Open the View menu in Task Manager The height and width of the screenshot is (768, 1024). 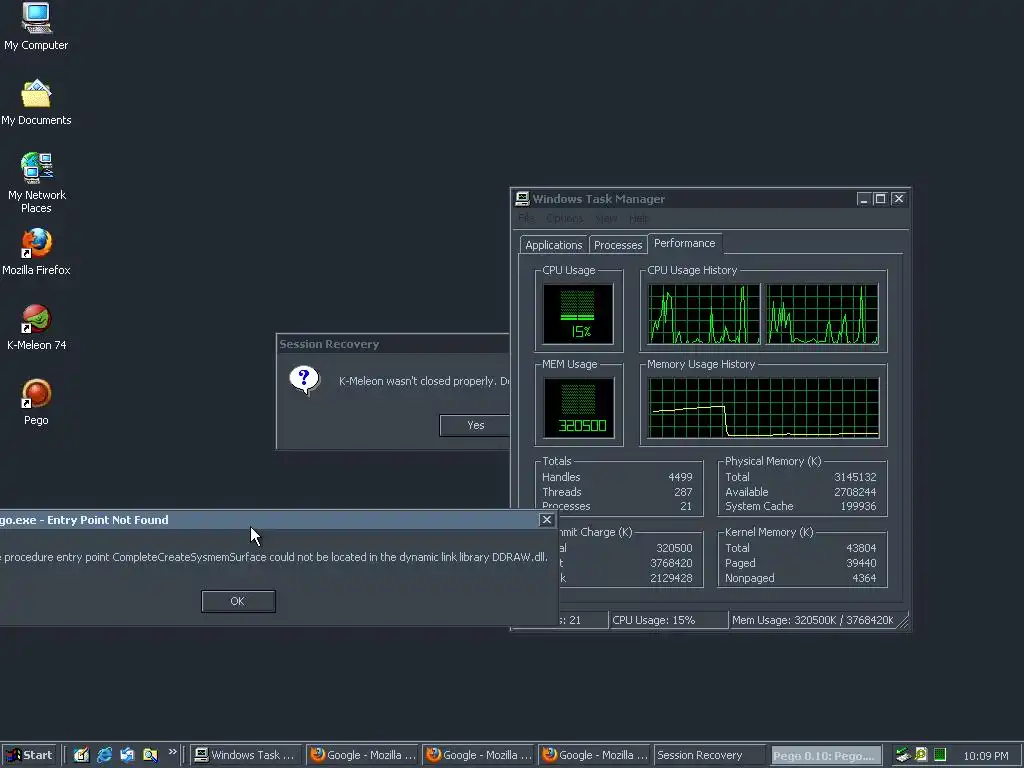click(606, 218)
